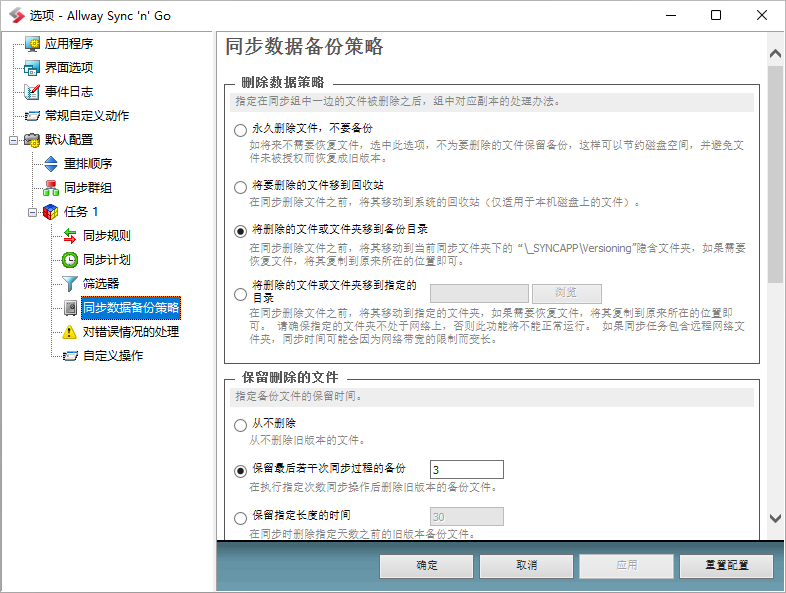The image size is (786, 593).
Task: Click the 保留删除的文件 group heading
Action: (x=290, y=377)
